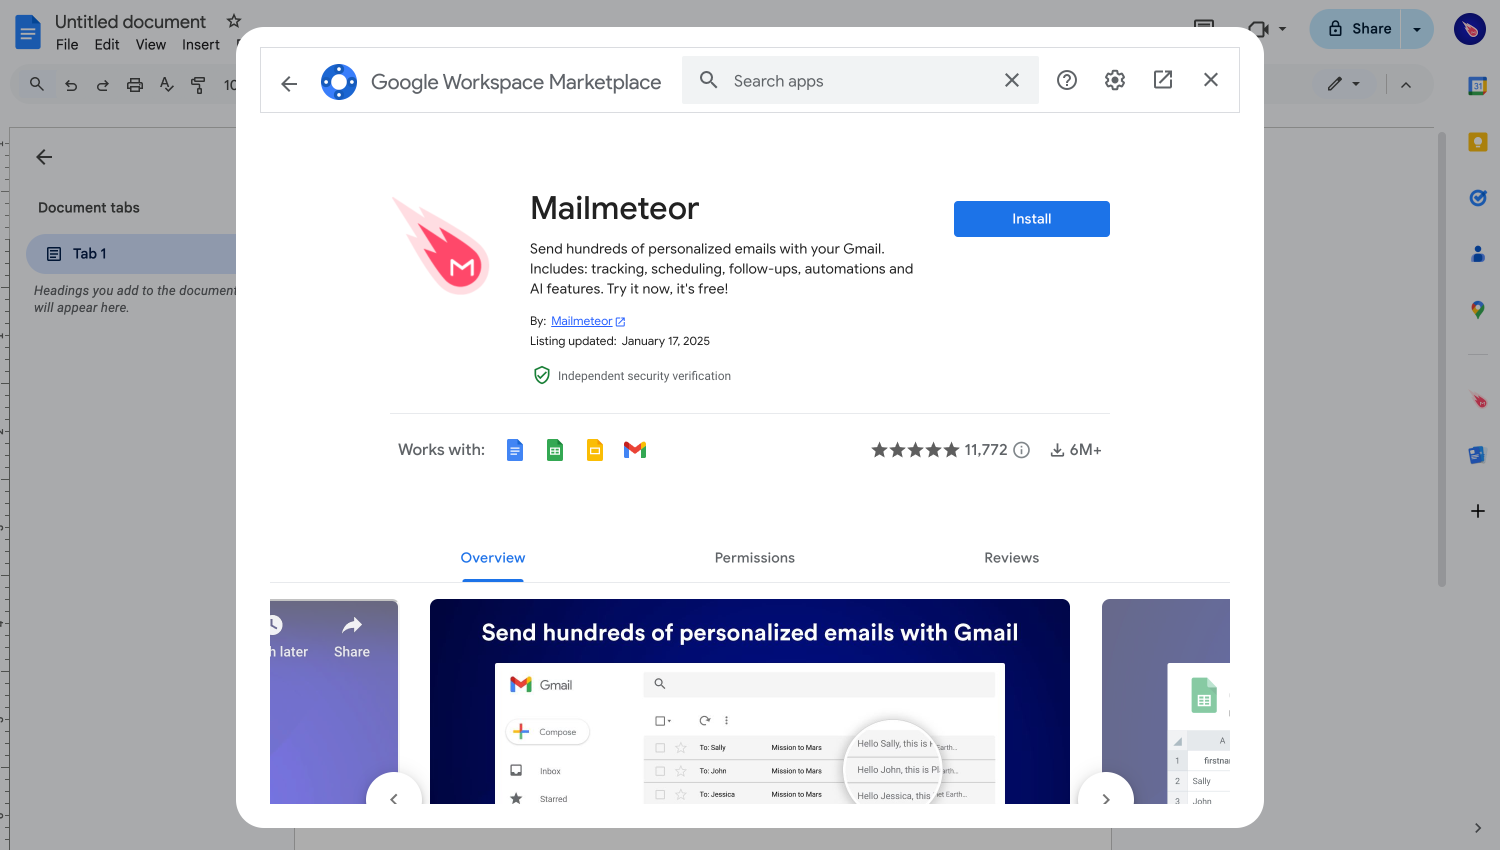The width and height of the screenshot is (1500, 850).
Task: Open Marketplace in new window
Action: [x=1163, y=80]
